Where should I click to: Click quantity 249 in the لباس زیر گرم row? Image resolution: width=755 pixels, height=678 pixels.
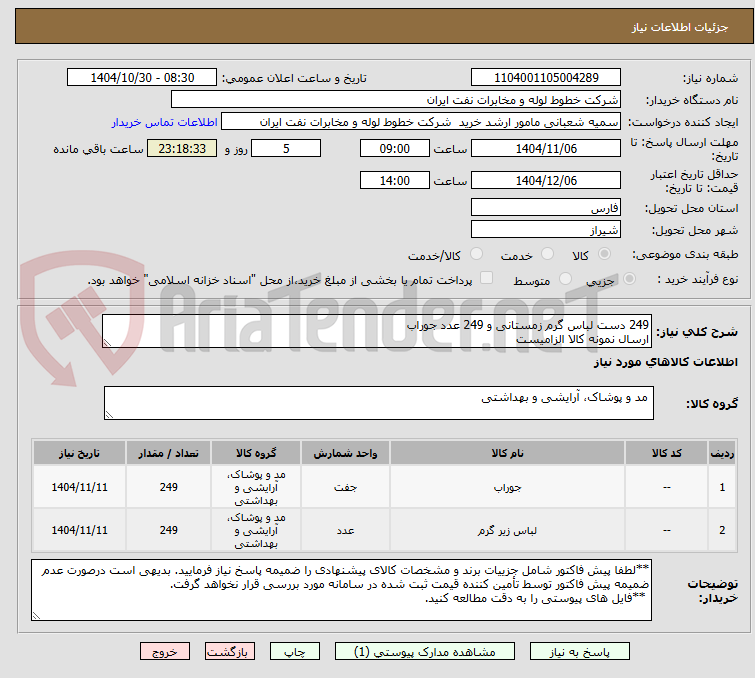click(x=169, y=531)
